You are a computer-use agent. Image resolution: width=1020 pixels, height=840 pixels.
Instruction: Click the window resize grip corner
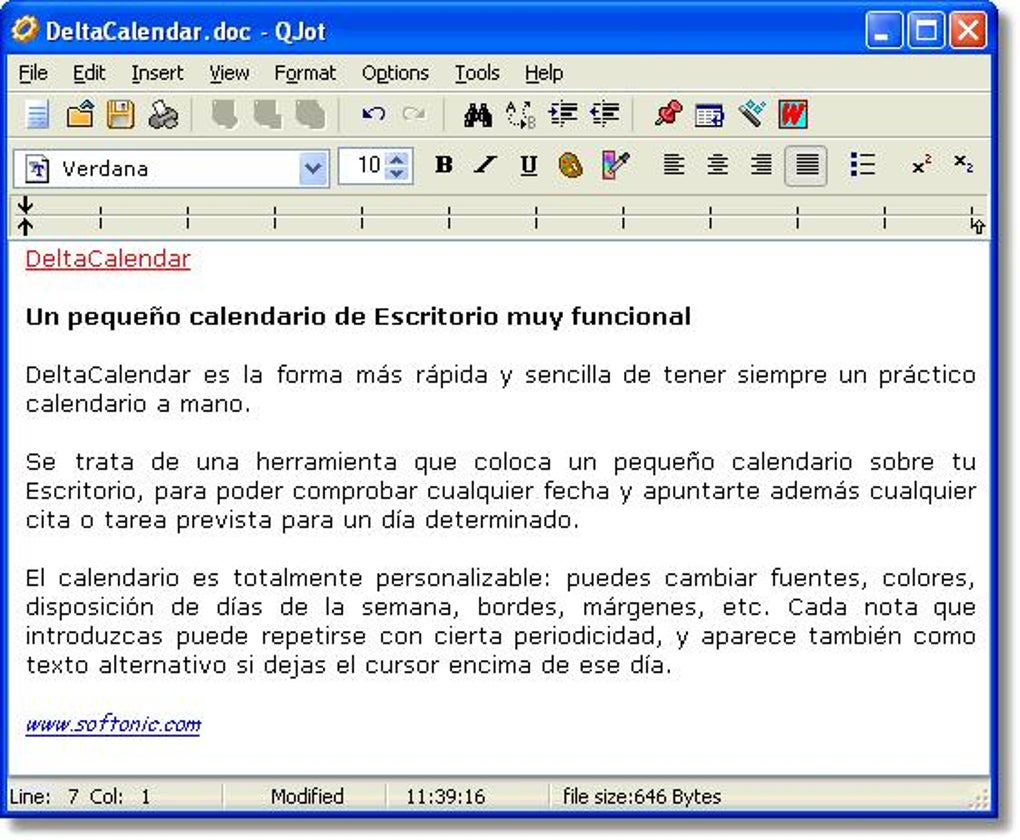point(978,798)
